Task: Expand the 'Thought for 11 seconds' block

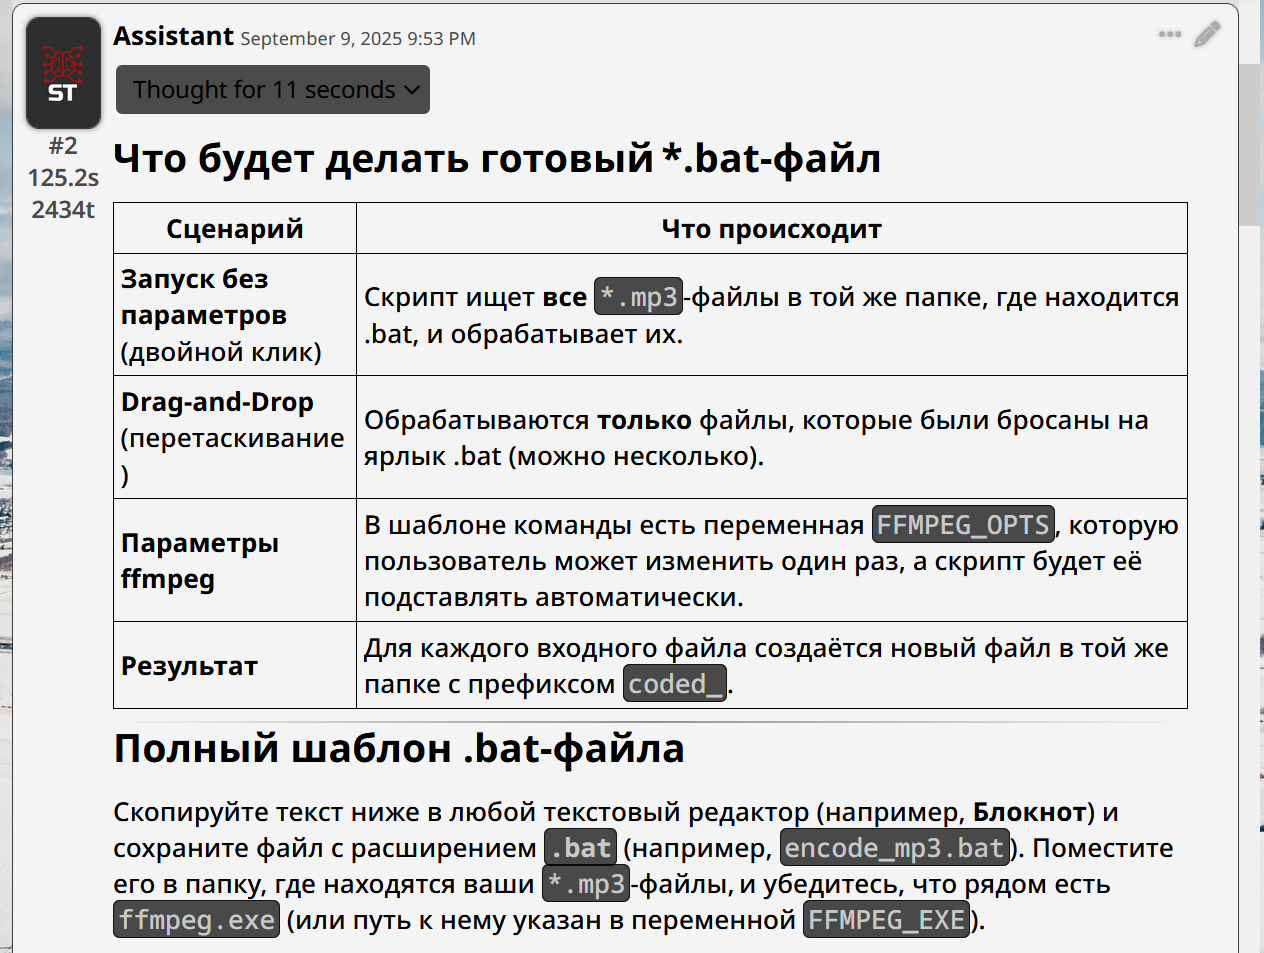Action: (x=273, y=90)
